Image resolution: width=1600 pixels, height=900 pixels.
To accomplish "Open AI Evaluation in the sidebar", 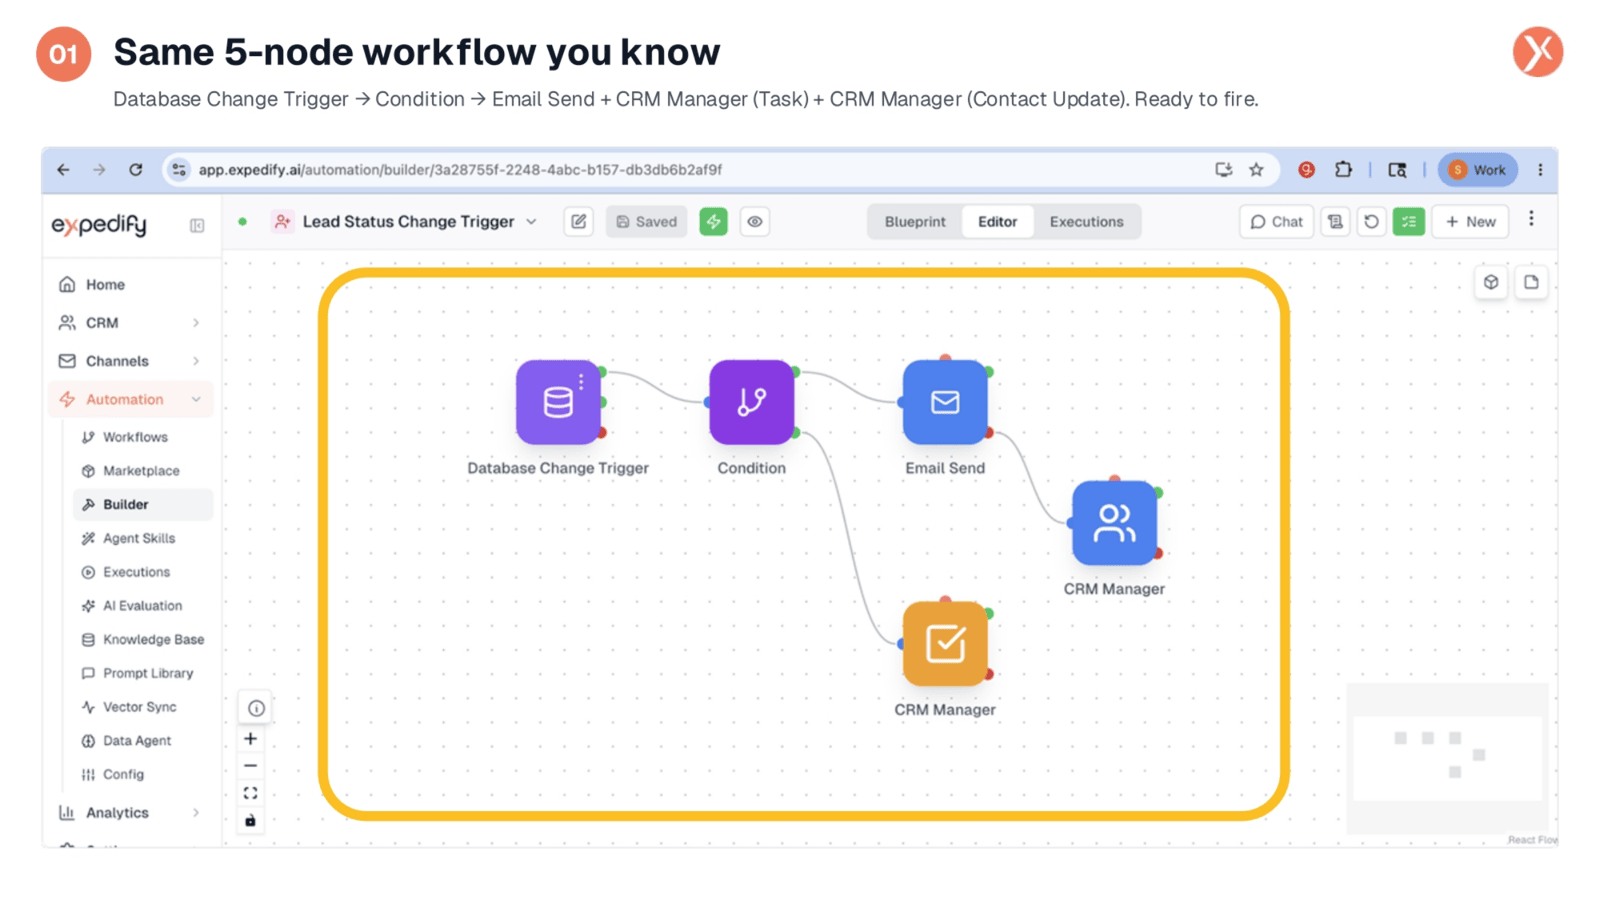I will (x=142, y=606).
